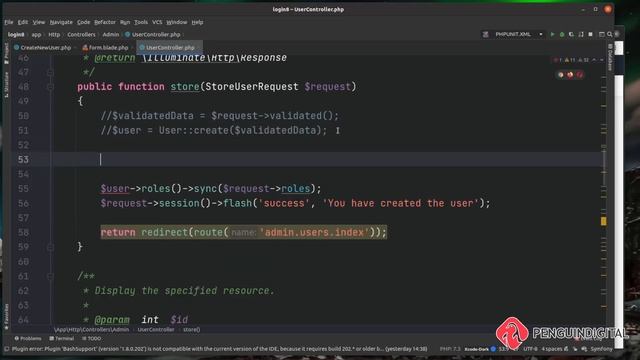Open the Structure tool window on left sidebar
This screenshot has width=640, height=360.
click(6, 84)
